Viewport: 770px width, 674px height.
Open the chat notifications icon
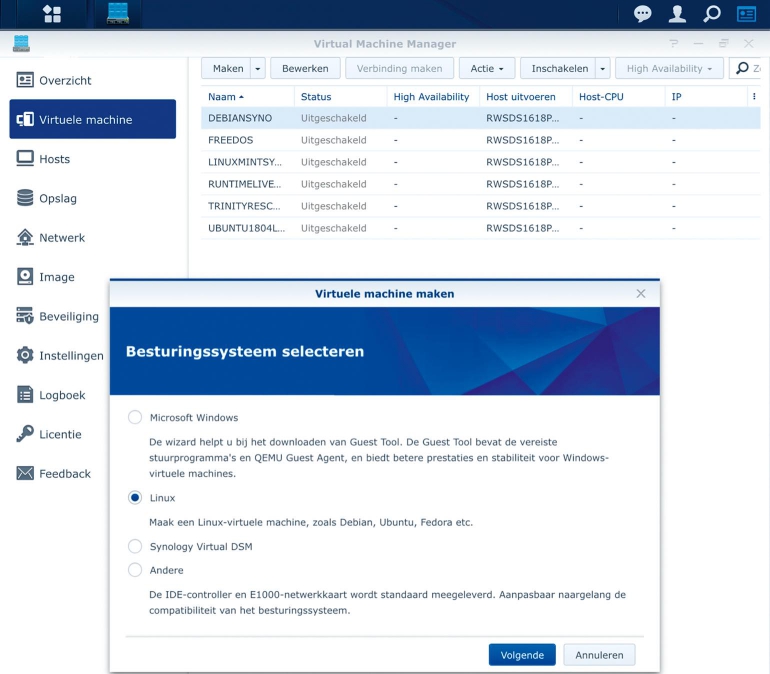pos(643,14)
